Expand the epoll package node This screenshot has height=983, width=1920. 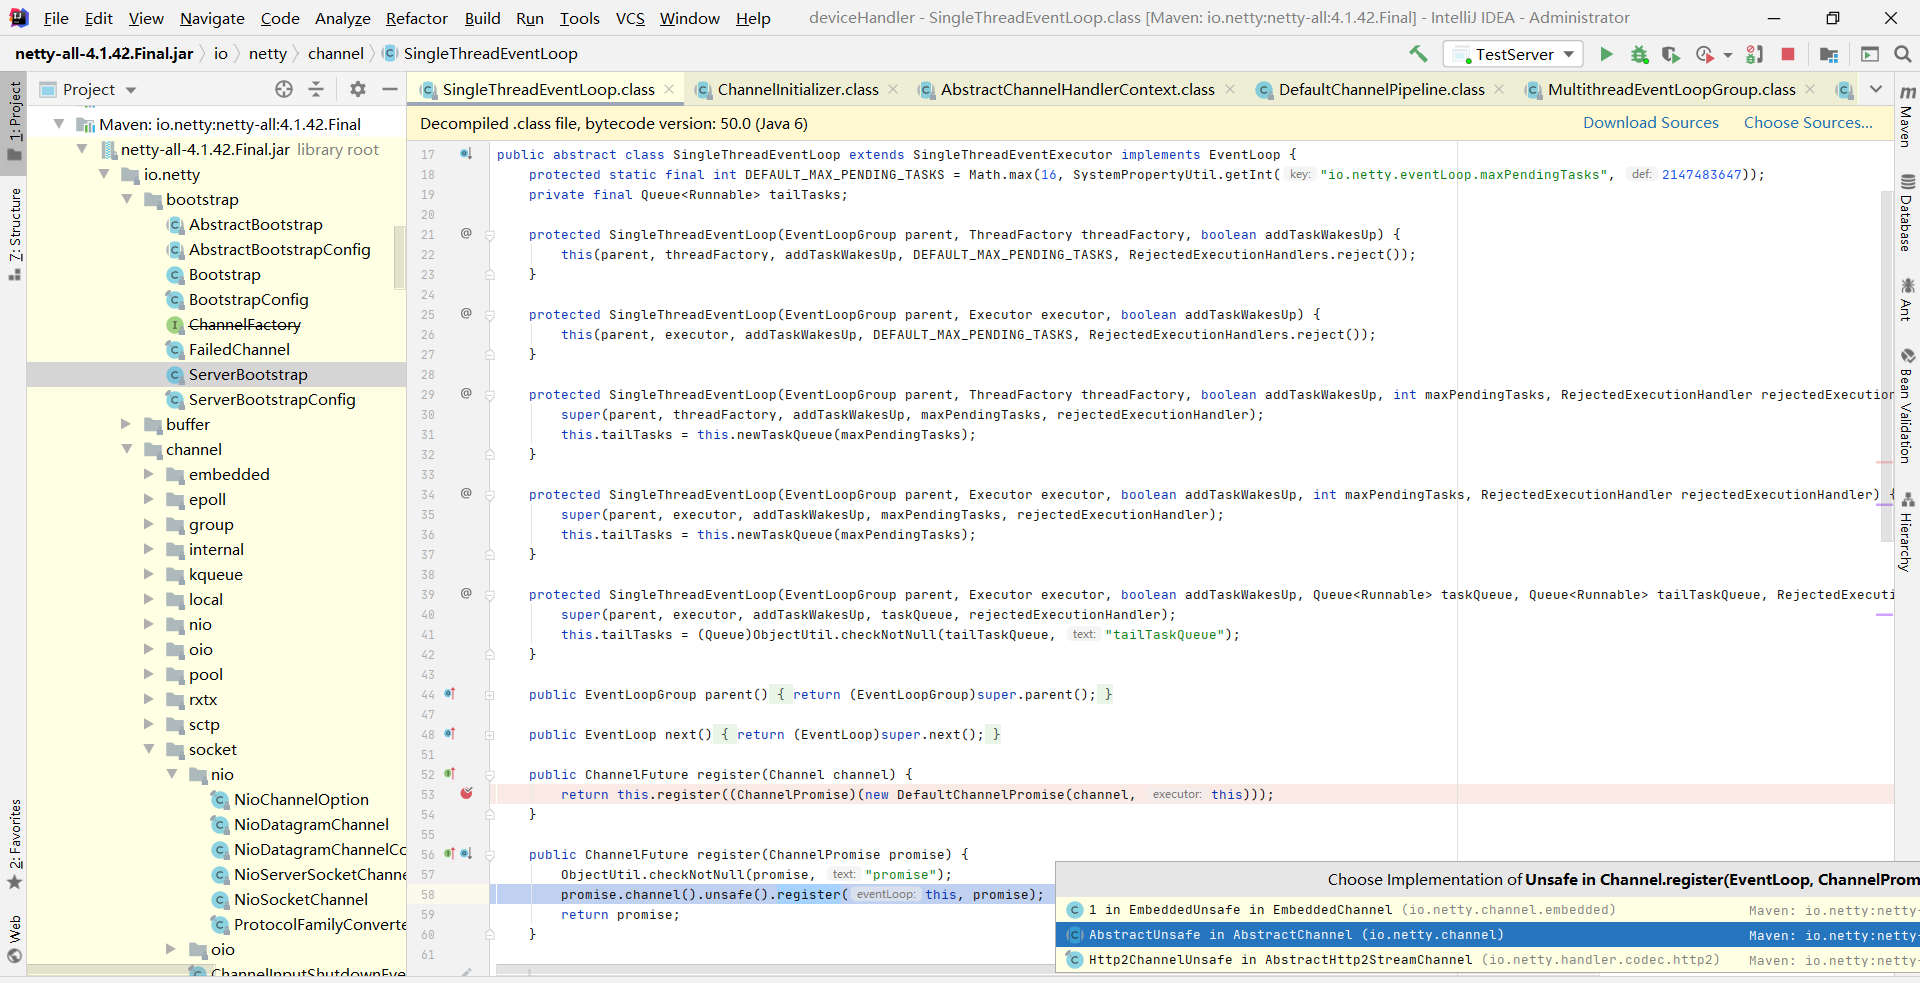click(x=150, y=499)
